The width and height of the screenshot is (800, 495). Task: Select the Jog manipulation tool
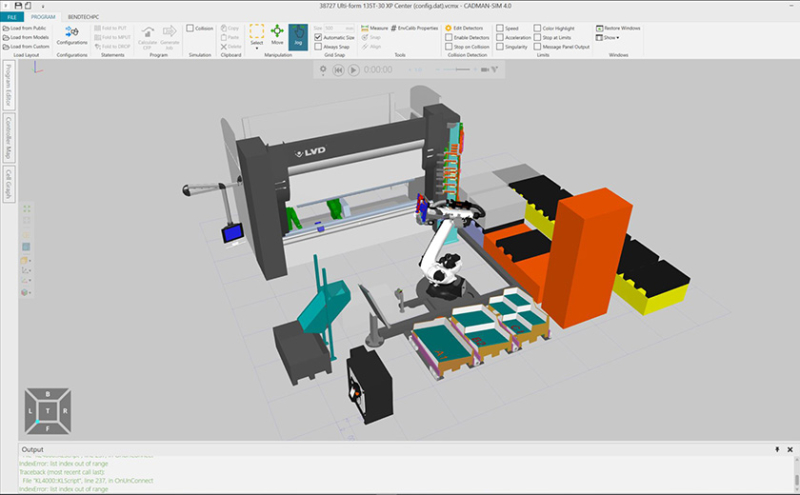pyautogui.click(x=298, y=37)
